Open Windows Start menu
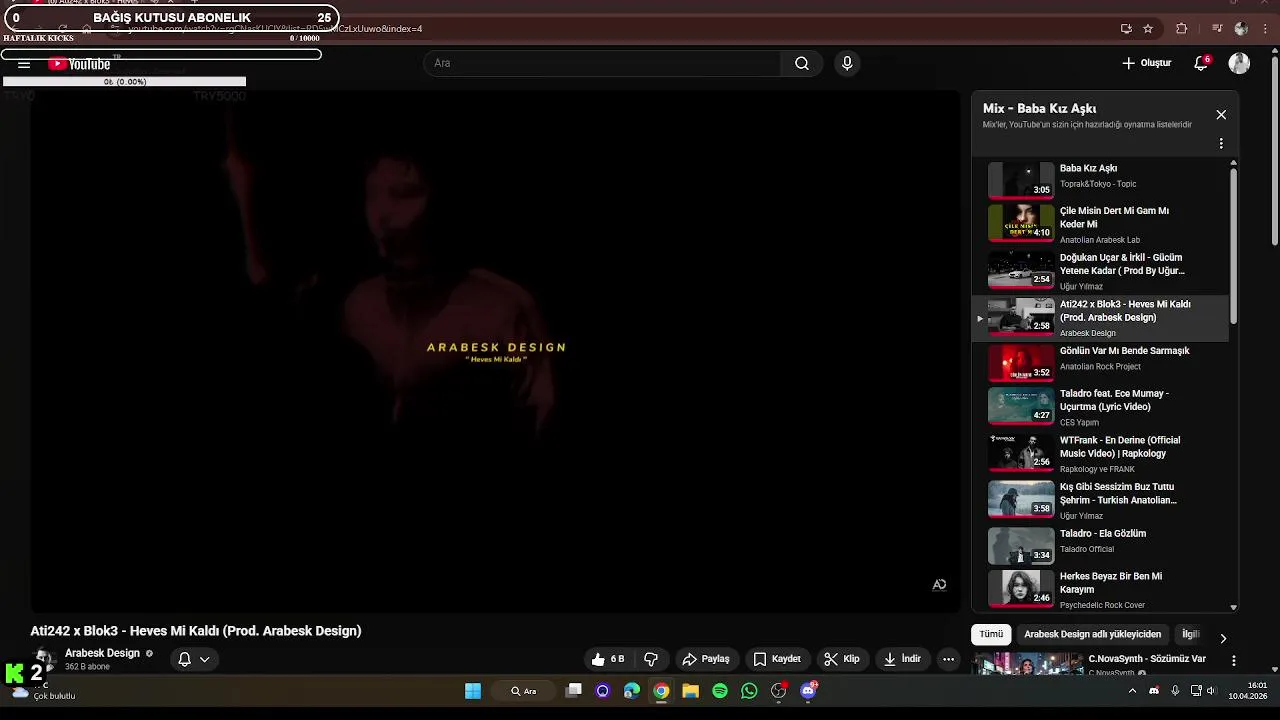Screen dimensions: 1280x720 (x=473, y=691)
